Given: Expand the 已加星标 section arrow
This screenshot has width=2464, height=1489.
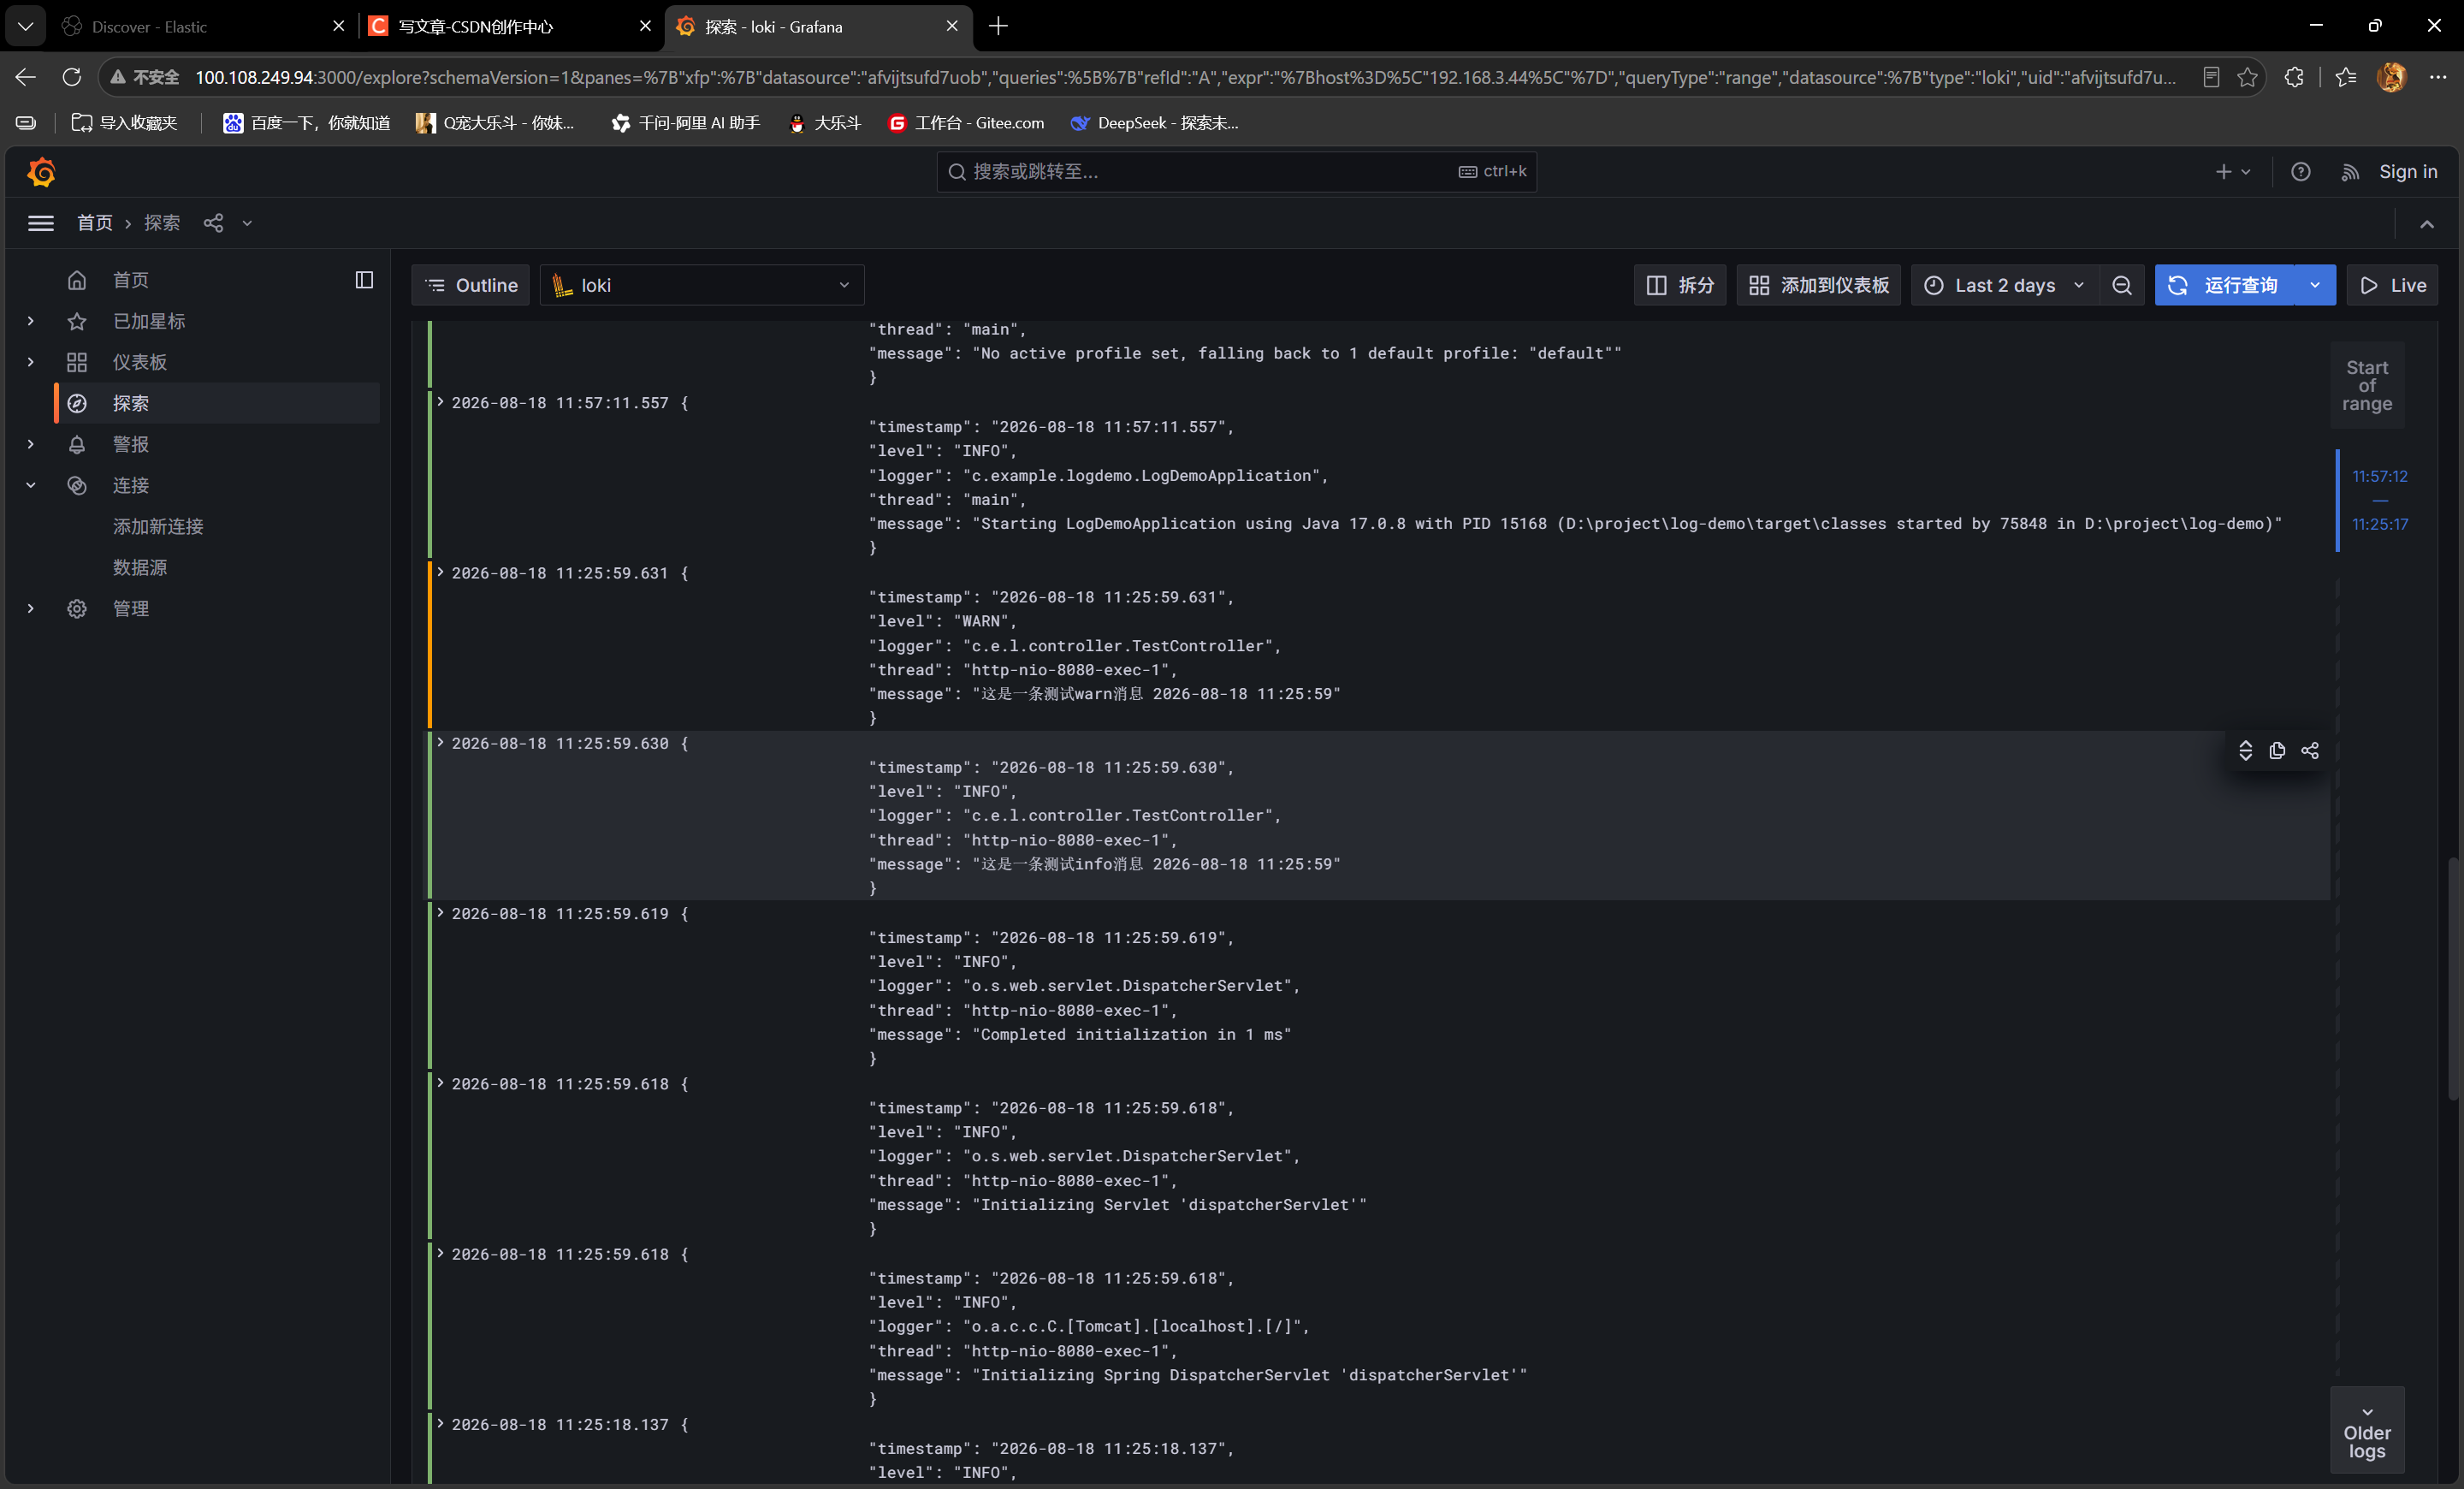Looking at the screenshot, I should [31, 321].
